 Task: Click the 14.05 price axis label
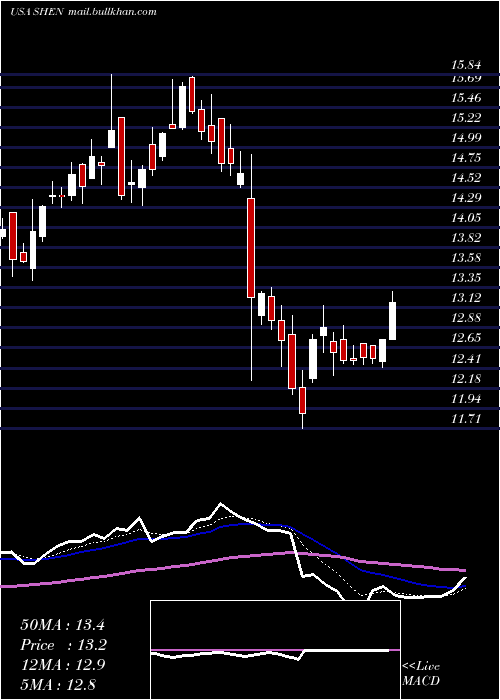466,218
